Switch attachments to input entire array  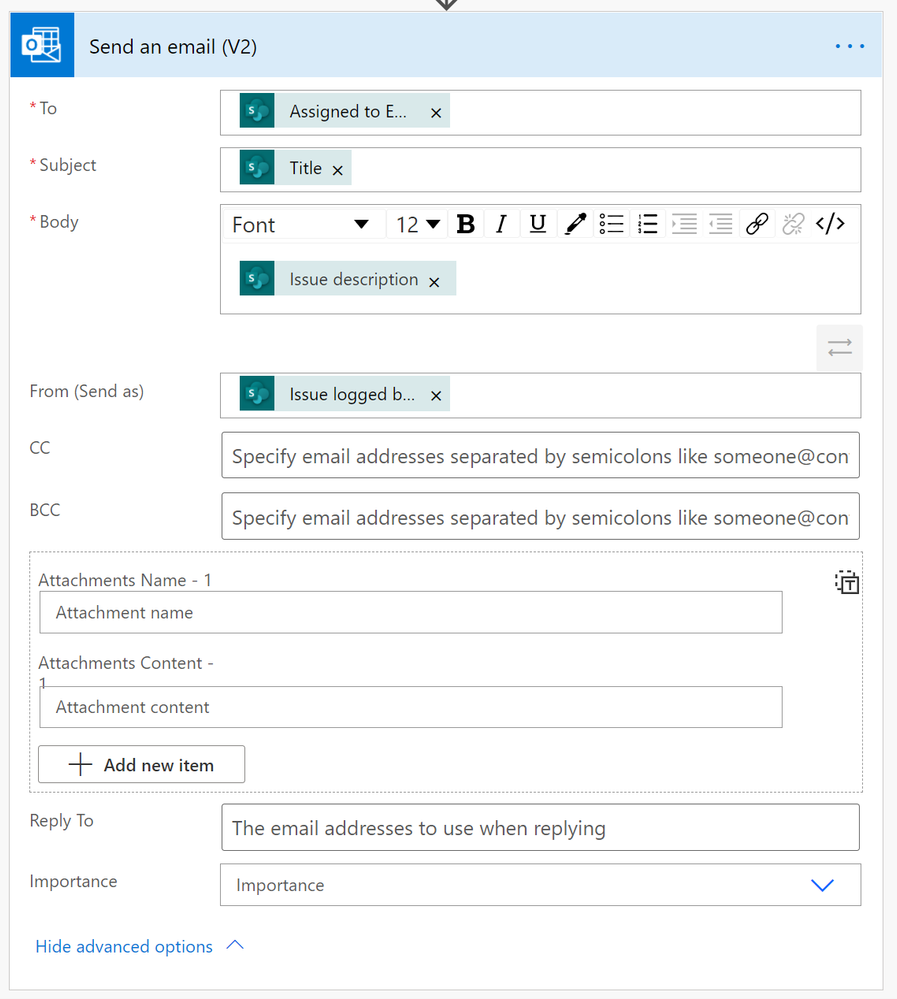click(847, 582)
